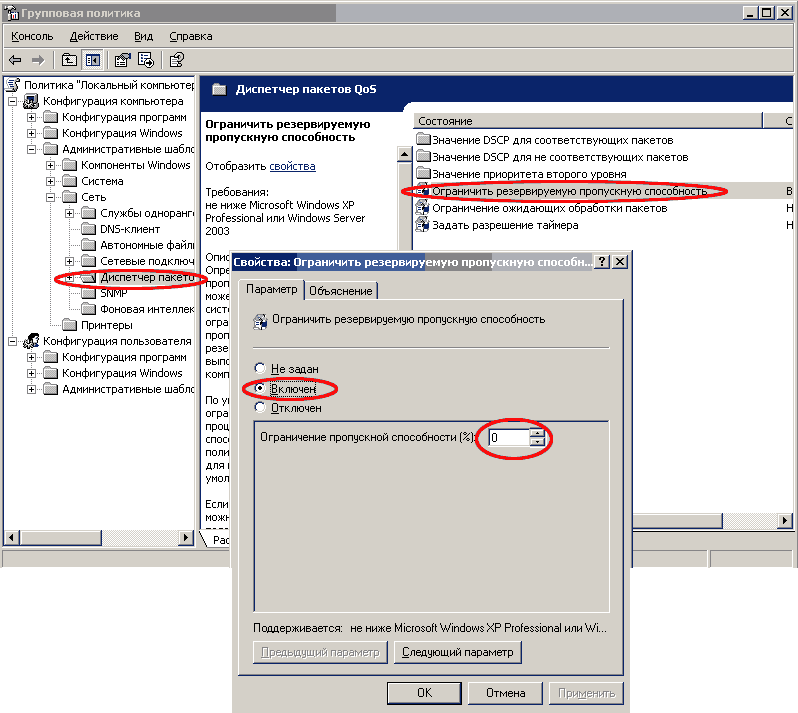The width and height of the screenshot is (798, 713).
Task: Click the SNMP folder icon in tree
Action: coord(89,293)
